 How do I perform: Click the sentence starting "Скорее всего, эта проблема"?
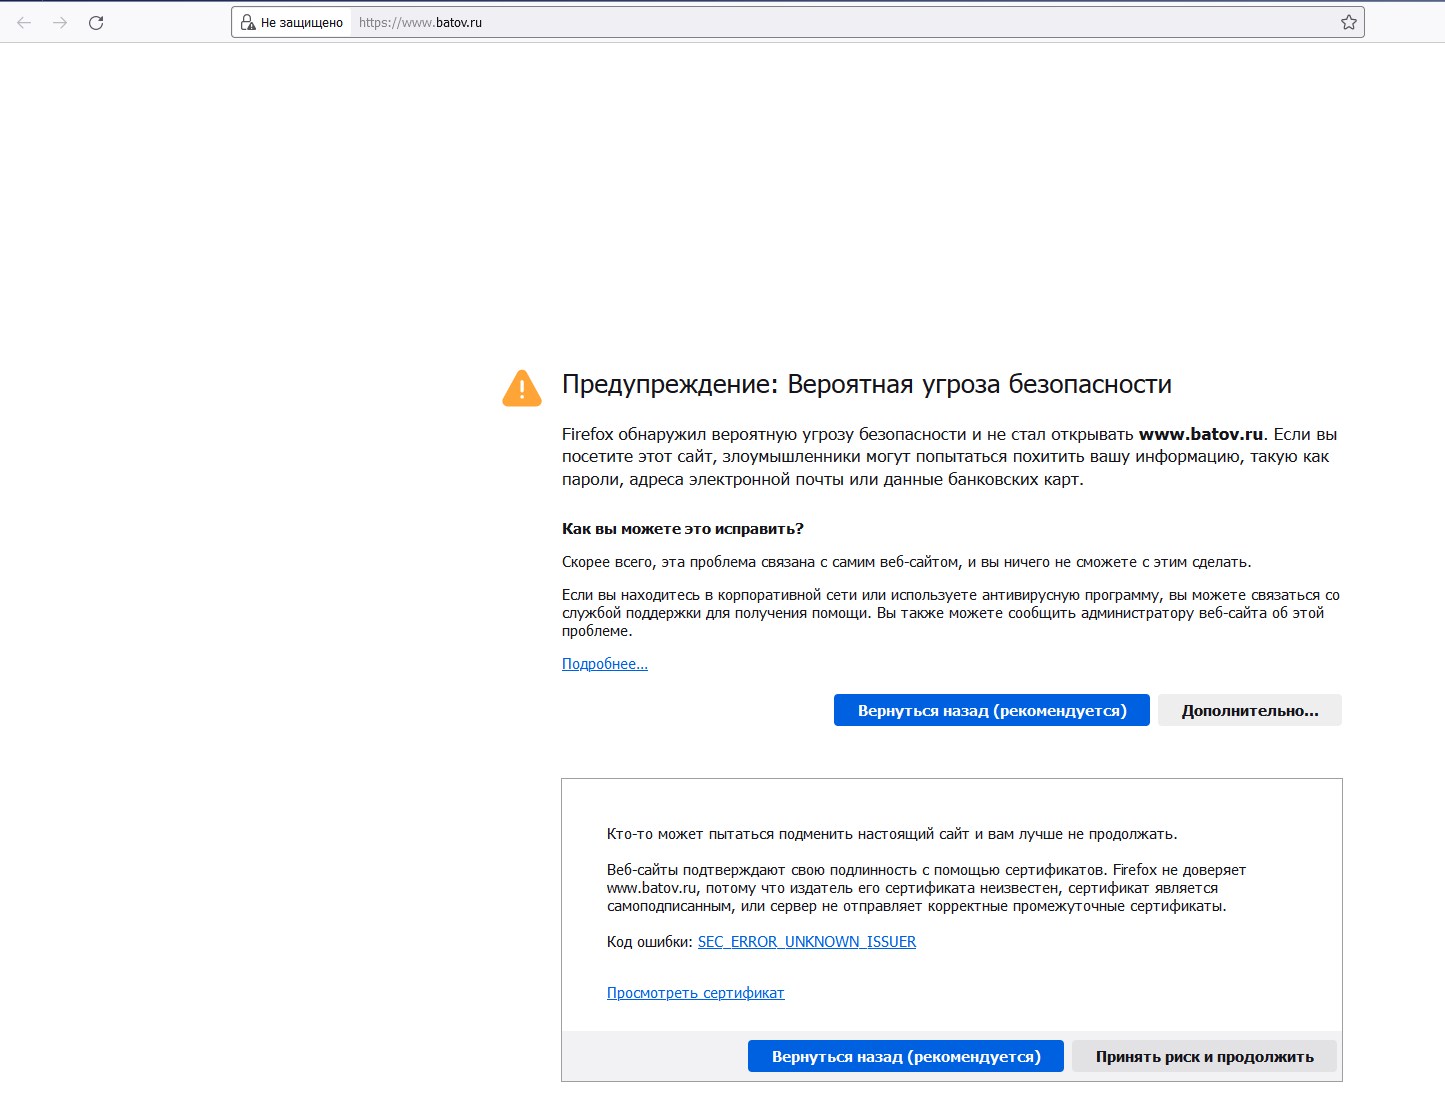tap(907, 562)
